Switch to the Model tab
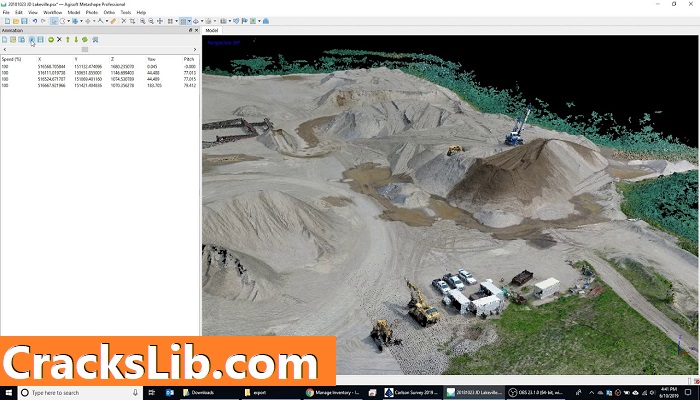Screen dimensions: 700x400 coord(212,30)
